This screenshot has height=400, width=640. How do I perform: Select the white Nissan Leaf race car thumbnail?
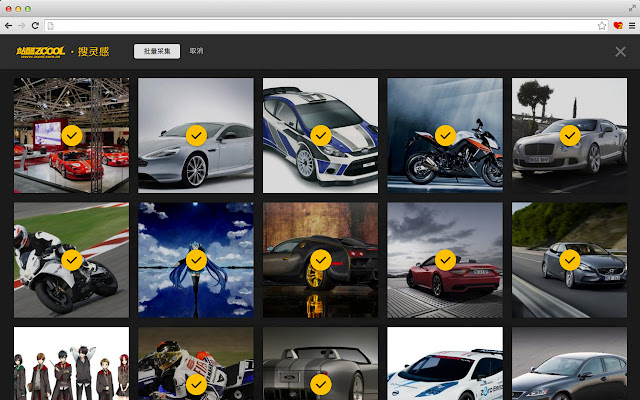tap(445, 363)
